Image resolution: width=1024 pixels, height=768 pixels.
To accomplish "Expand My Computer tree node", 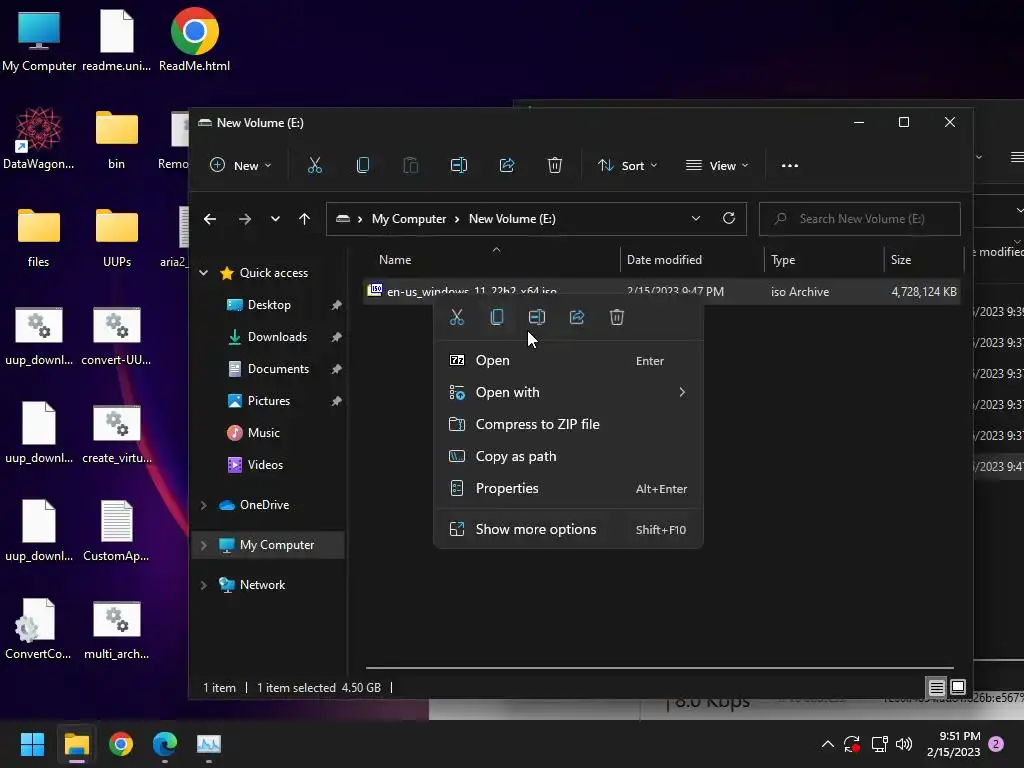I will [204, 545].
